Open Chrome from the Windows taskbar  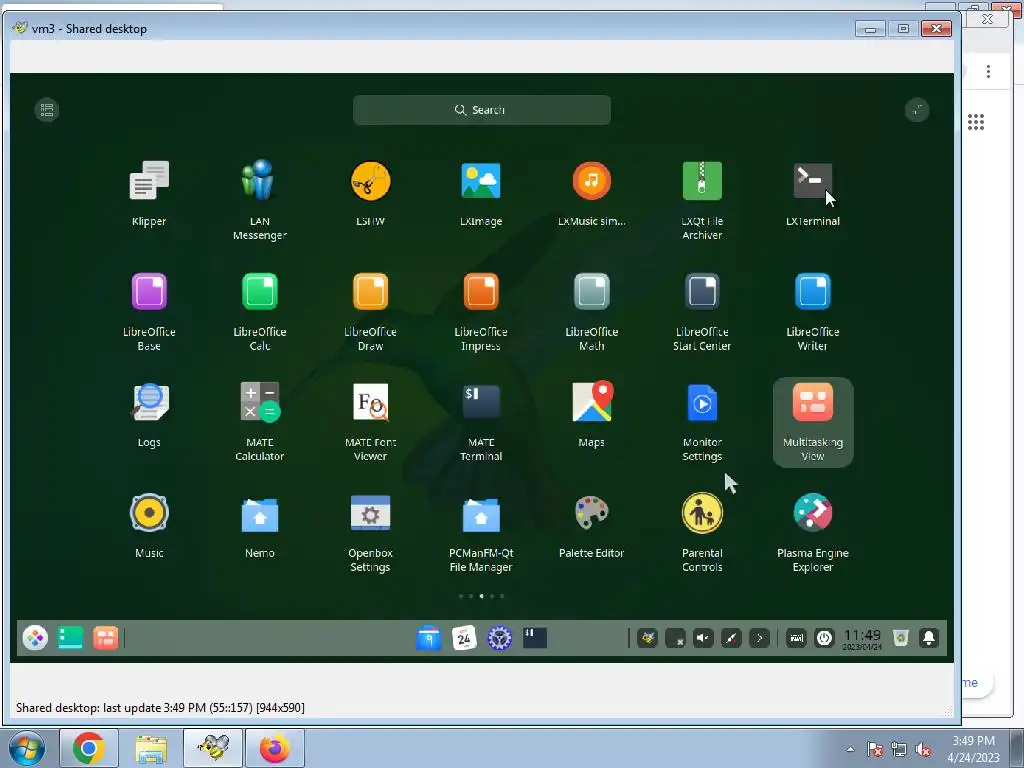pos(89,748)
